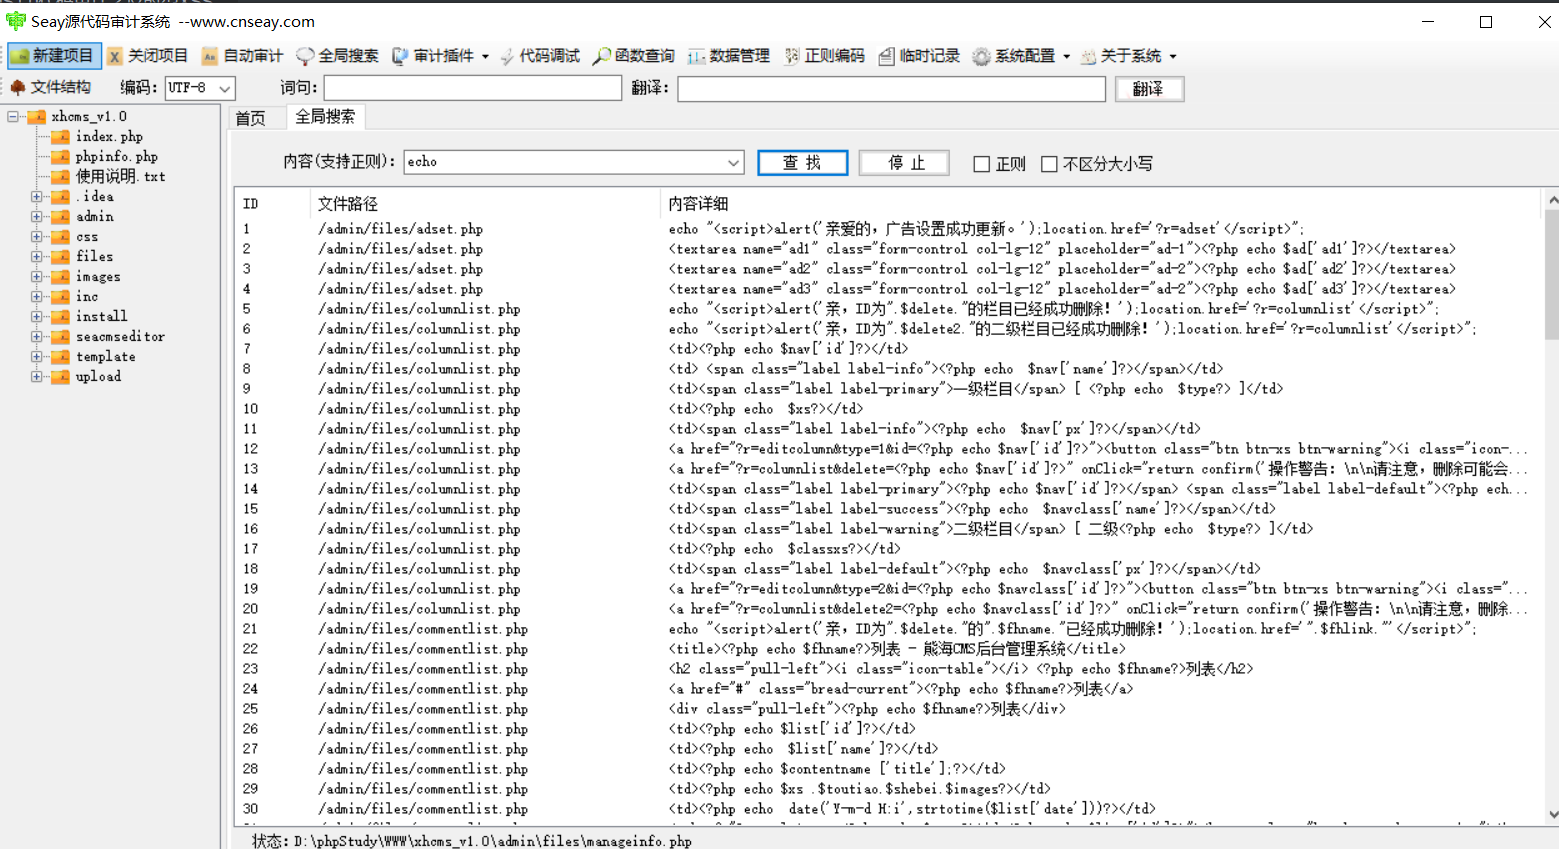This screenshot has width=1559, height=849.
Task: Click the 查找 search button
Action: pyautogui.click(x=802, y=163)
